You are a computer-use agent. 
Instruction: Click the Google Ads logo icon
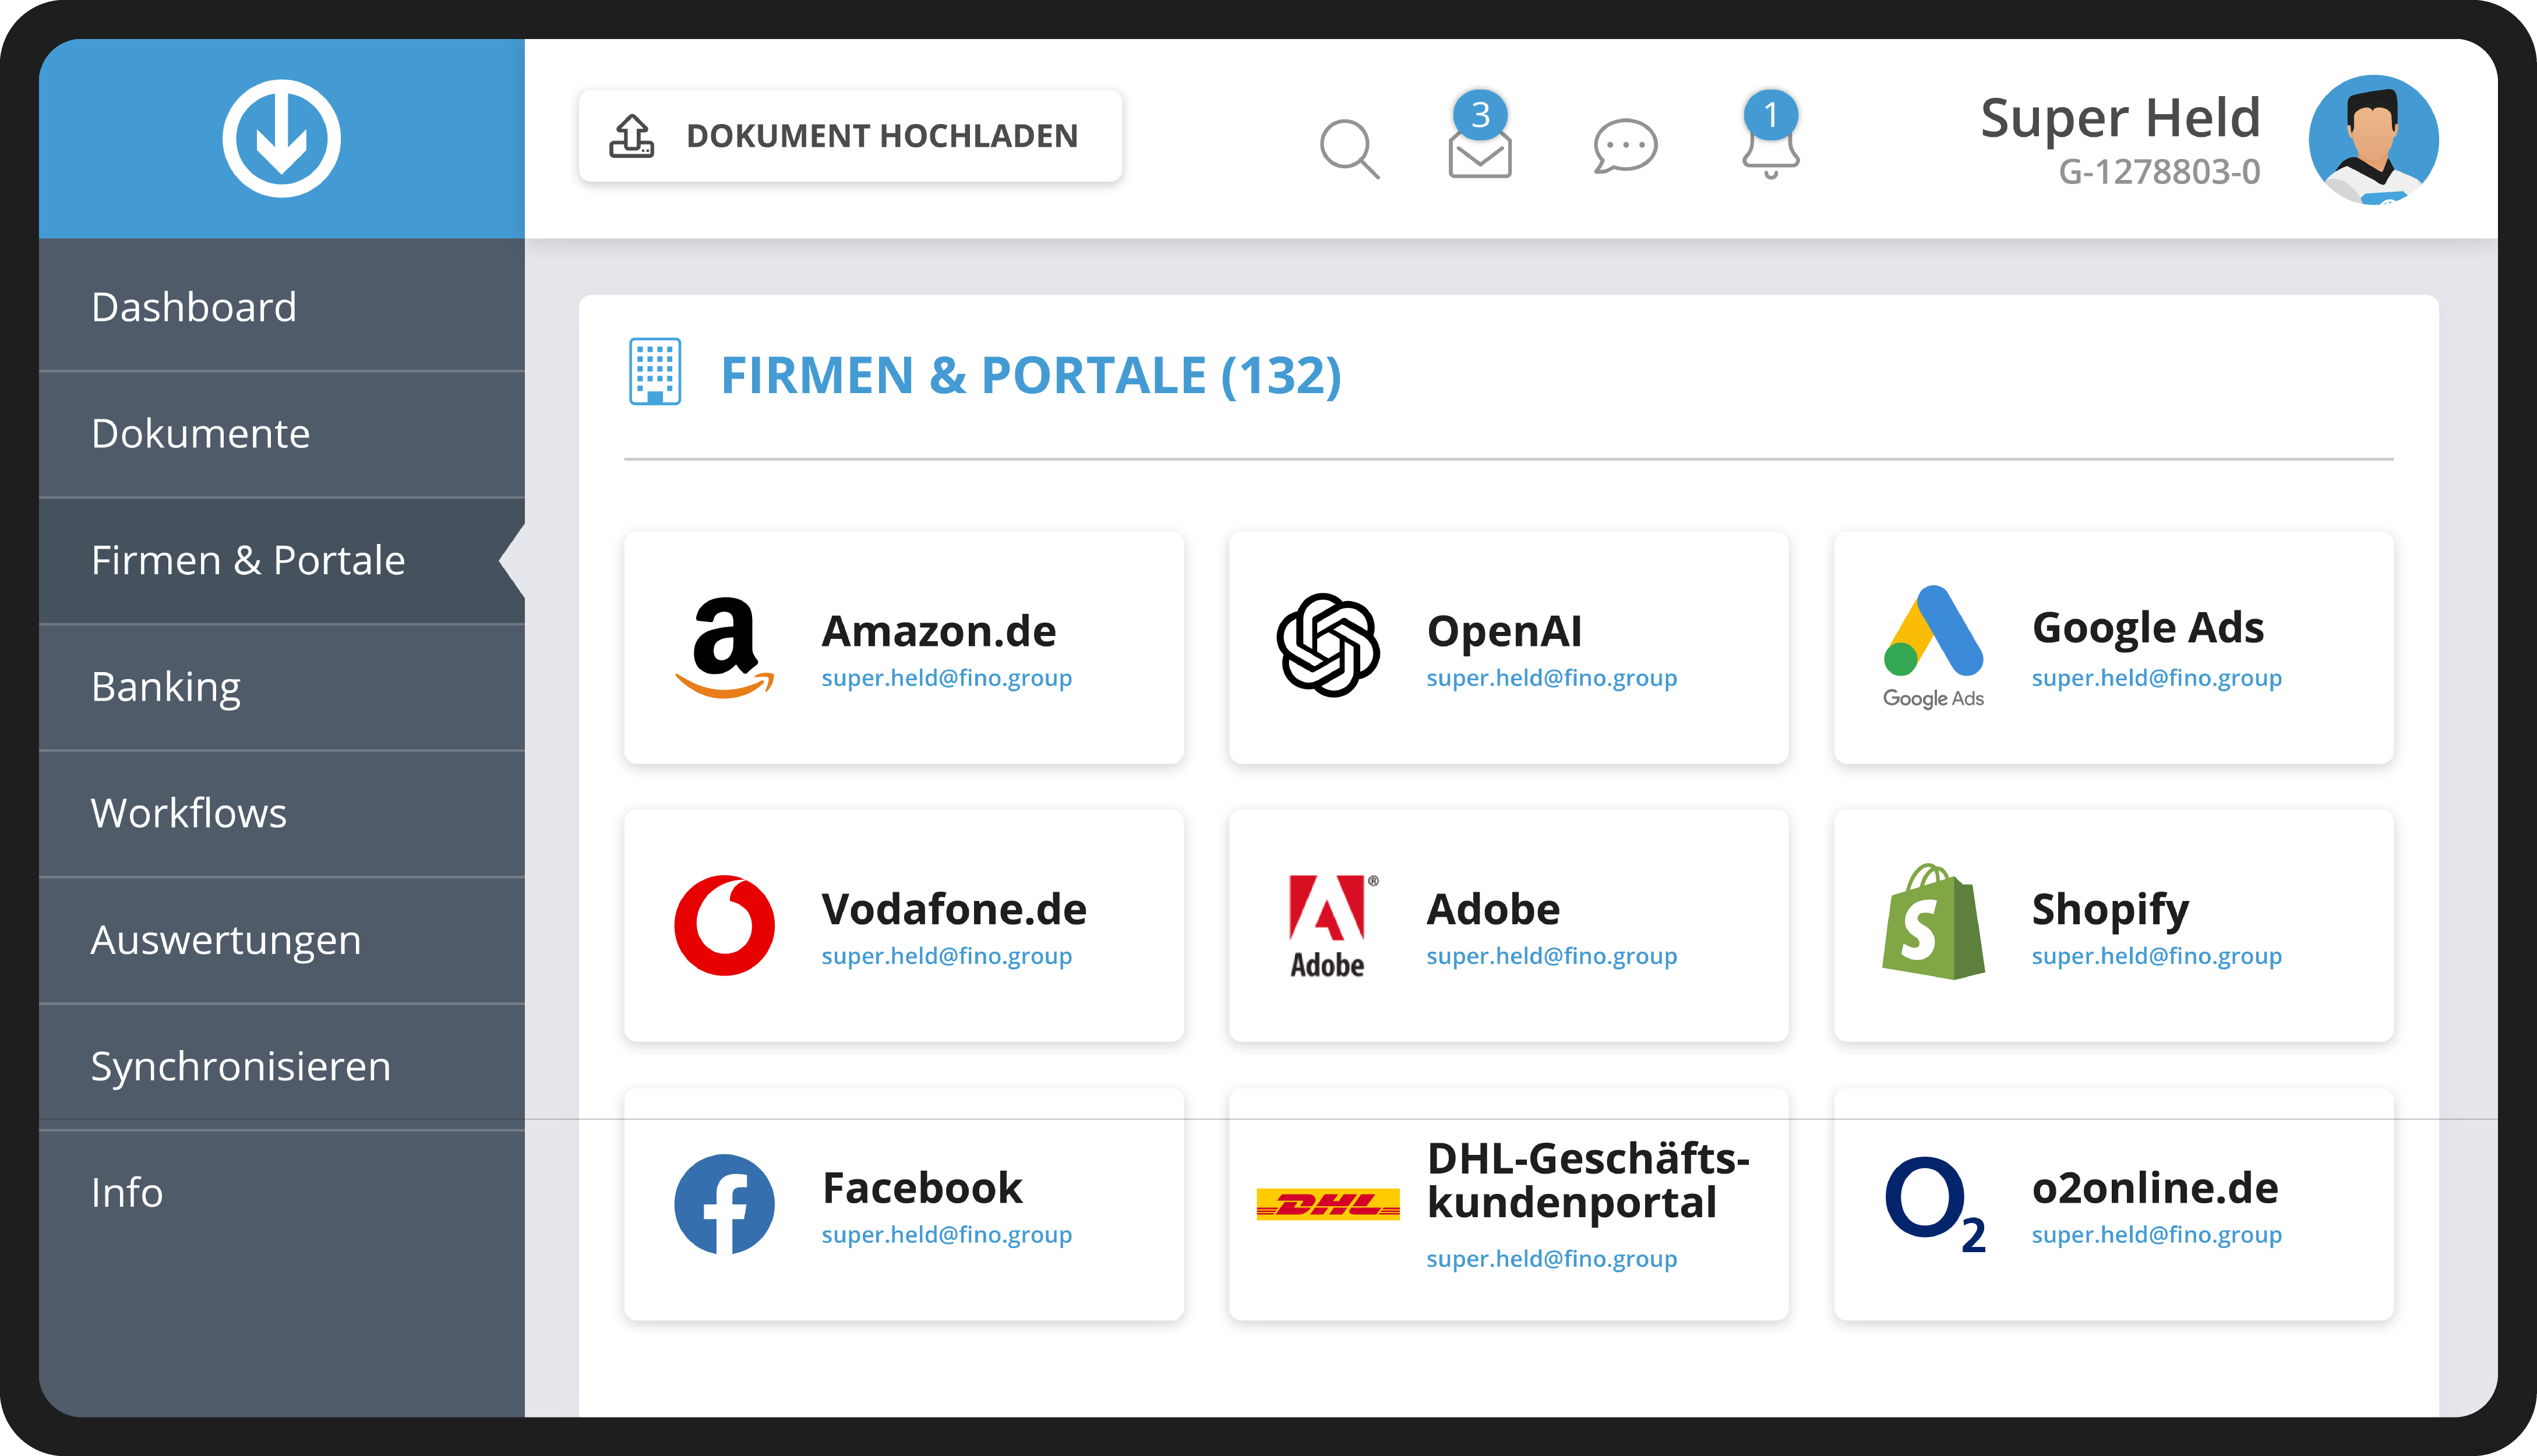click(x=1933, y=647)
